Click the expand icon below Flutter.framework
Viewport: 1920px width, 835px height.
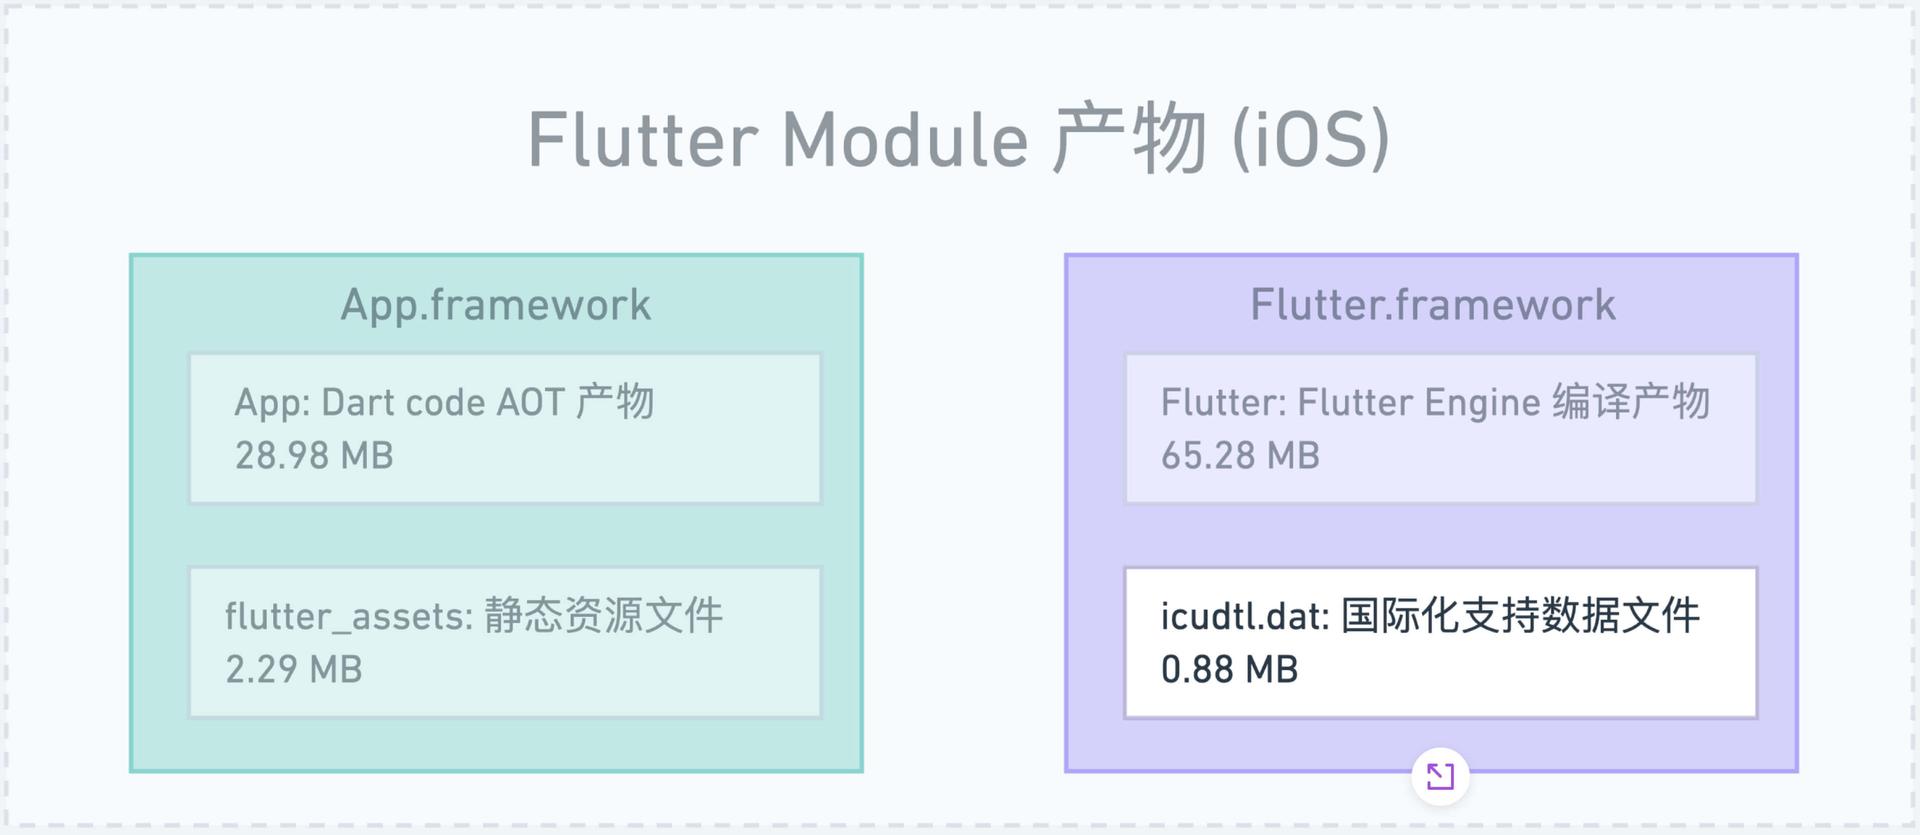point(1440,776)
